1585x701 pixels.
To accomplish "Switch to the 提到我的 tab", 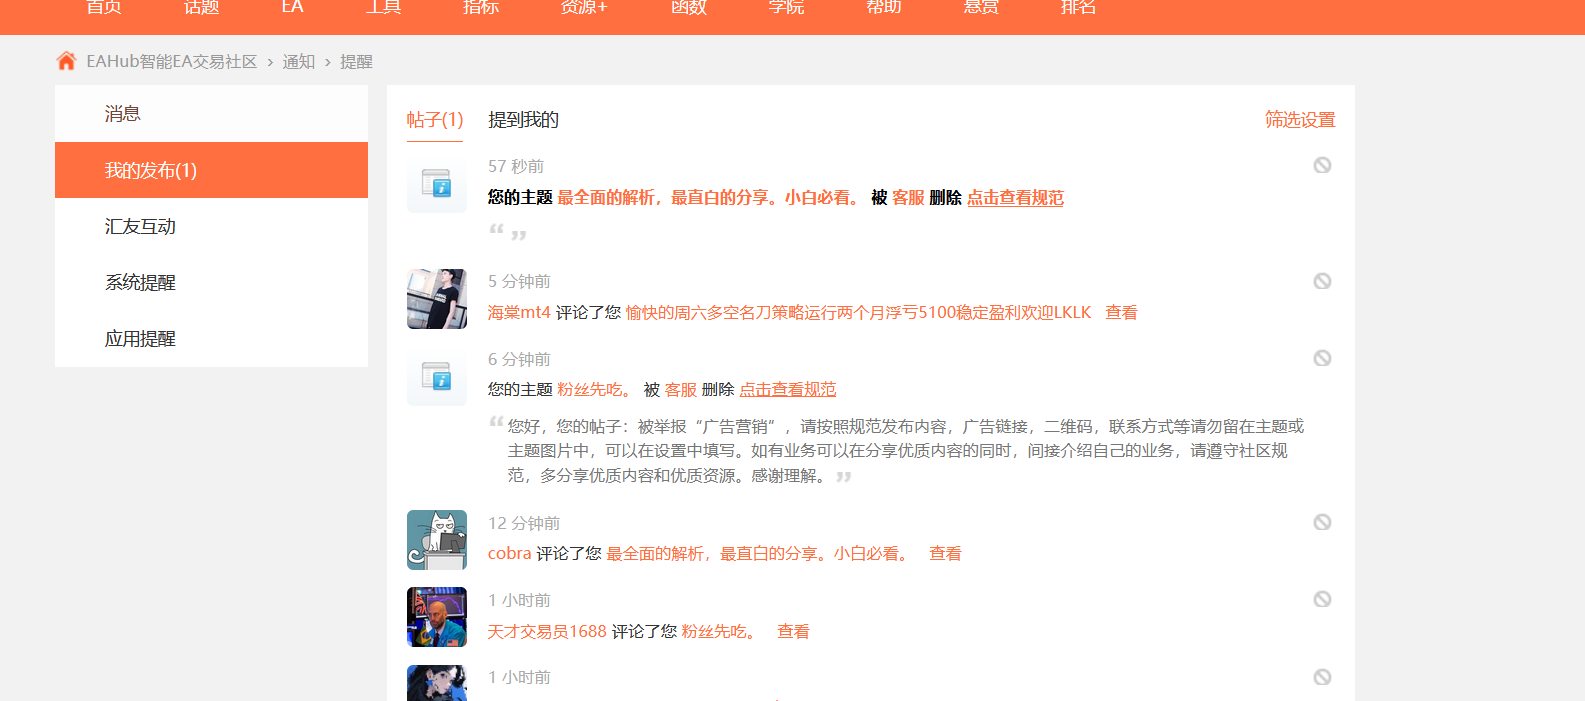I will pos(523,120).
